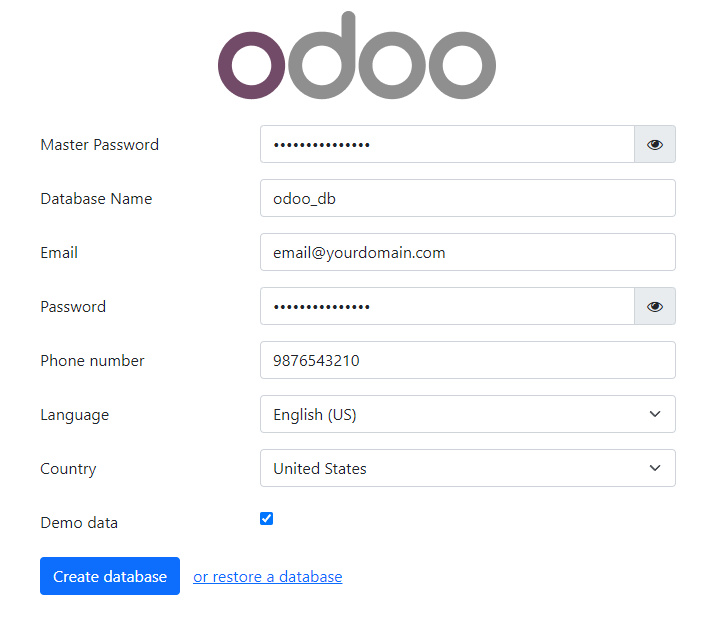707x621 pixels.
Task: Follow the 'or restore a database' link
Action: [267, 576]
